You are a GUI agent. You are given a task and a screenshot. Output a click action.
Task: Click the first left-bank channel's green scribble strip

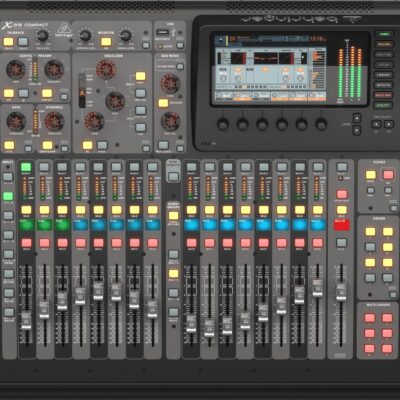coord(27,225)
